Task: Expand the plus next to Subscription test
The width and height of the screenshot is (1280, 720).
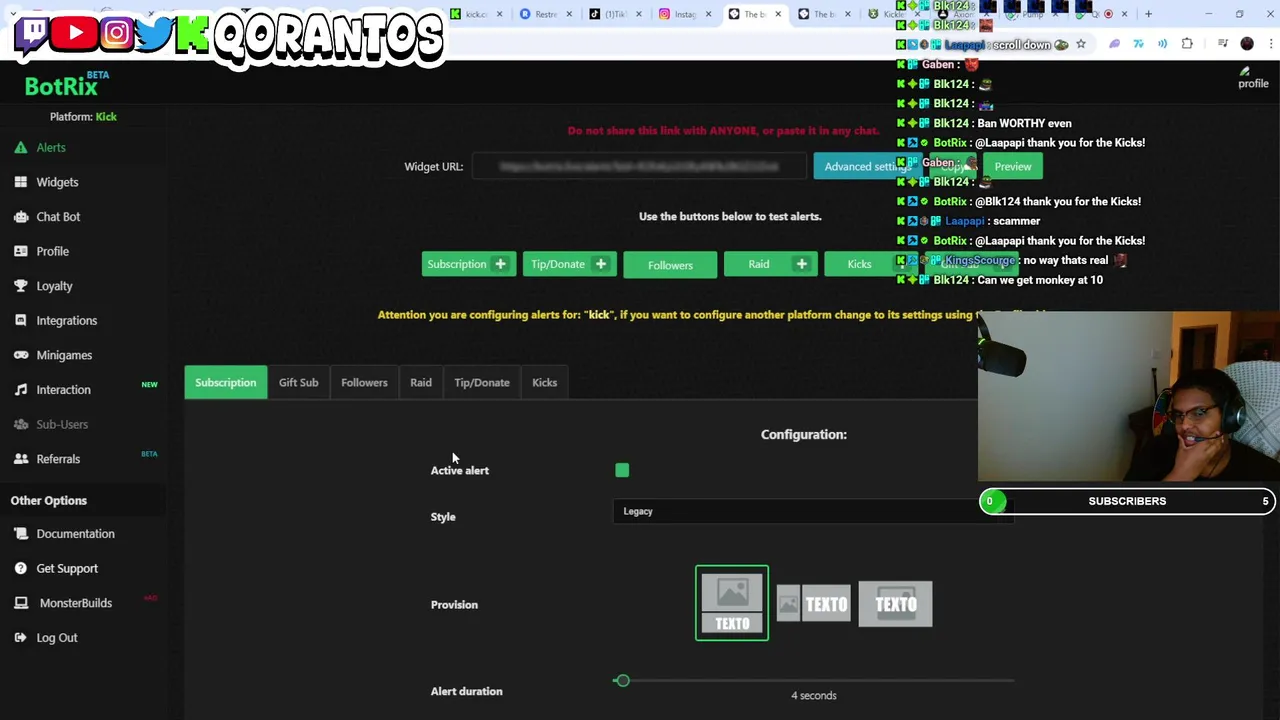Action: pos(500,264)
